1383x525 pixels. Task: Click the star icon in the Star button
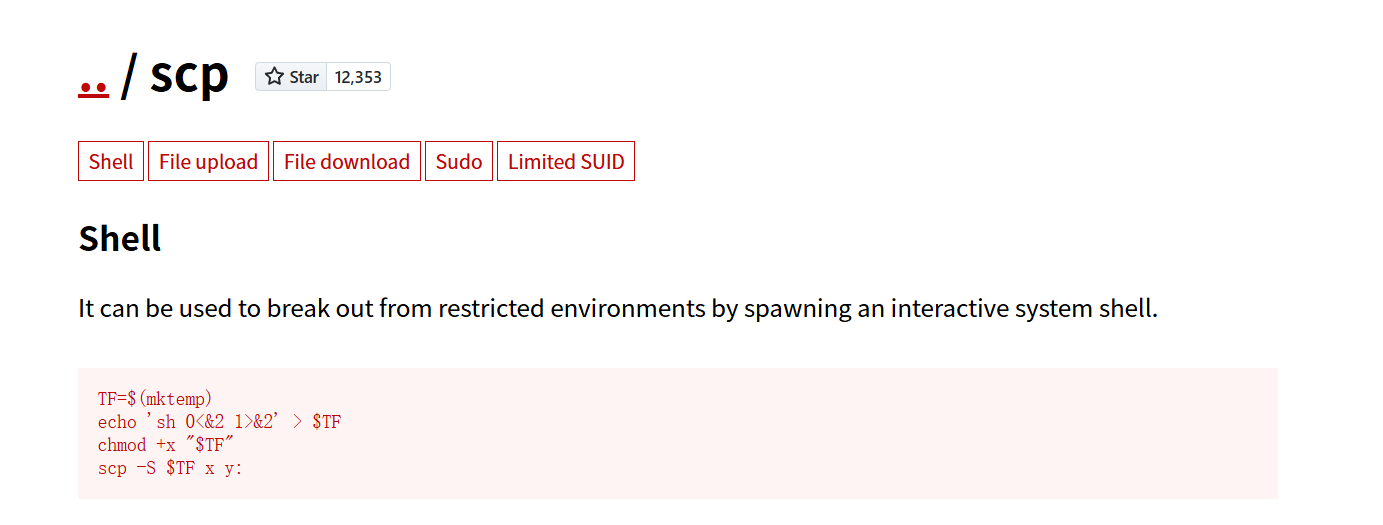point(275,77)
